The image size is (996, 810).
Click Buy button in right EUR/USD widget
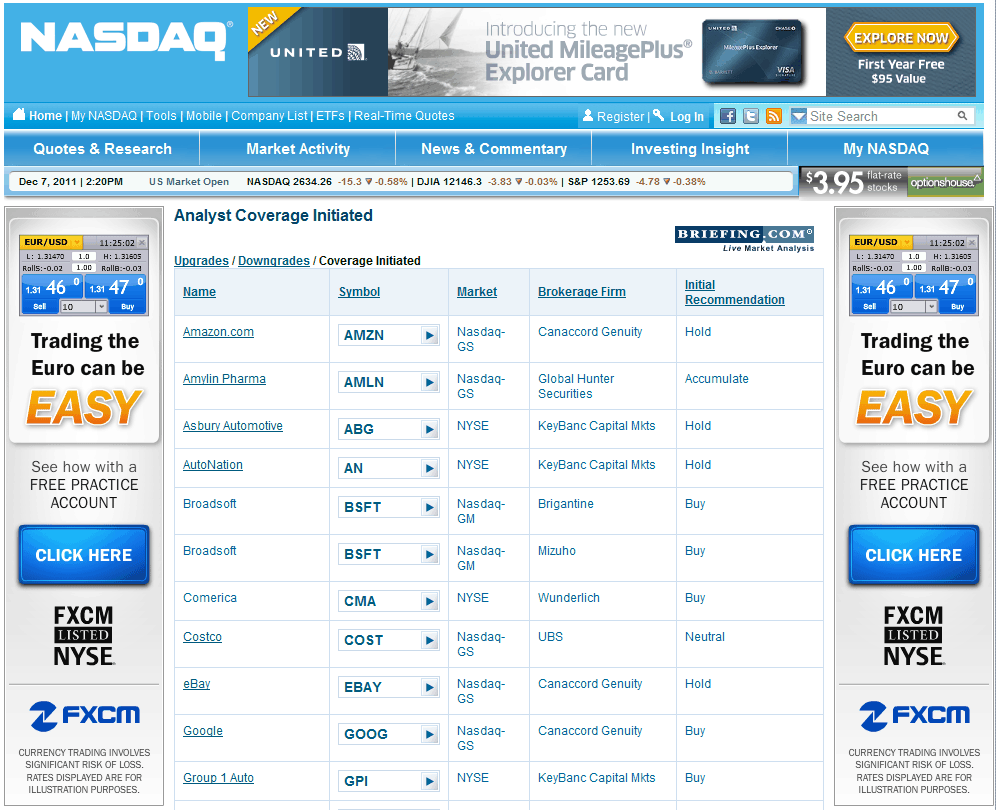tap(957, 306)
